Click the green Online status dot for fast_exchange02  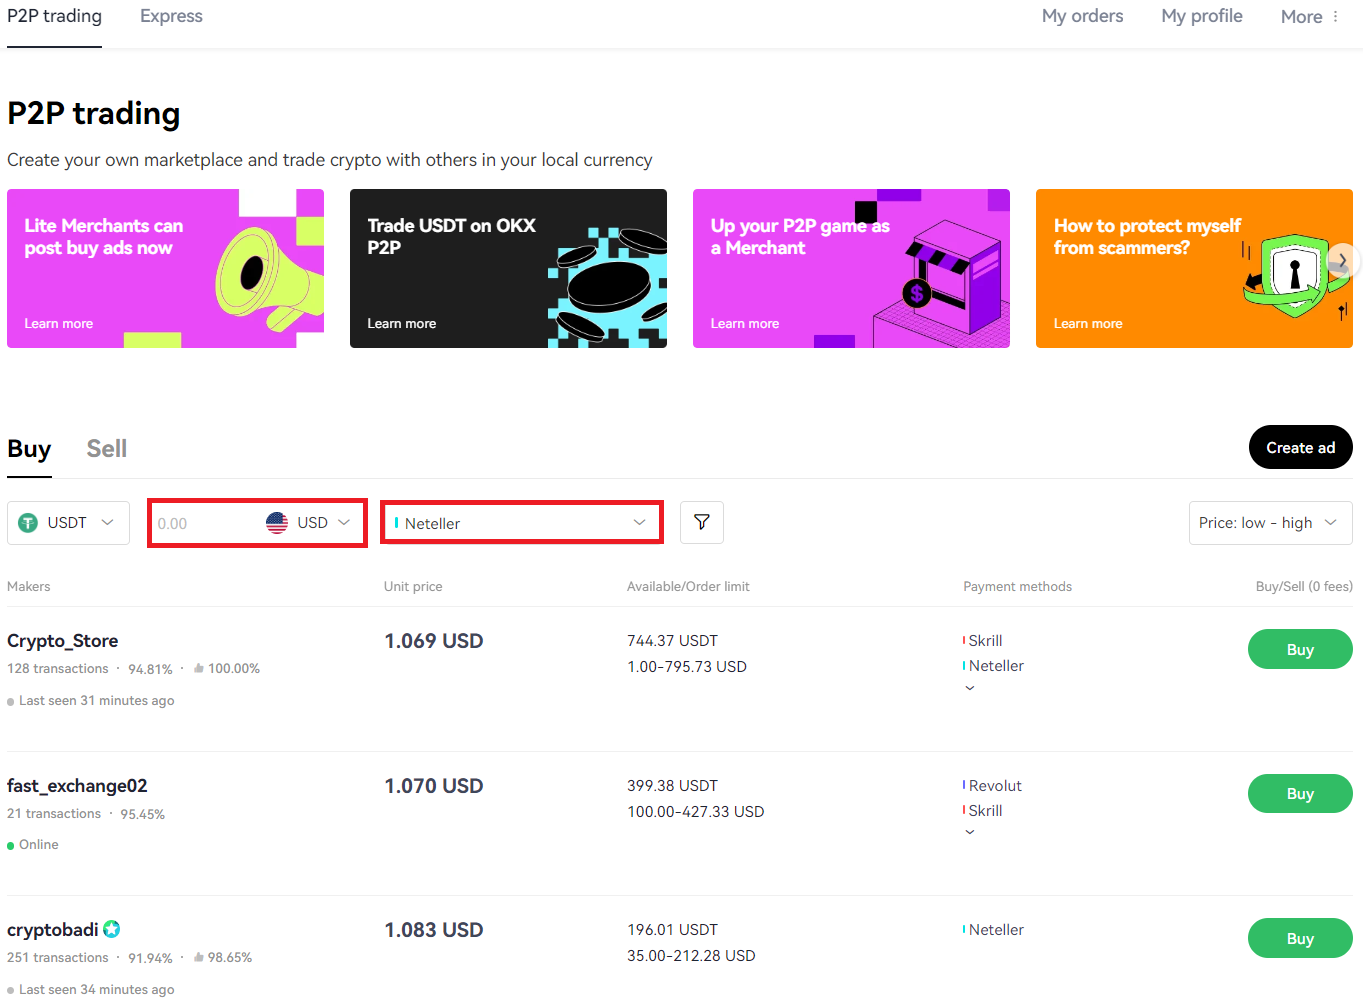click(11, 845)
